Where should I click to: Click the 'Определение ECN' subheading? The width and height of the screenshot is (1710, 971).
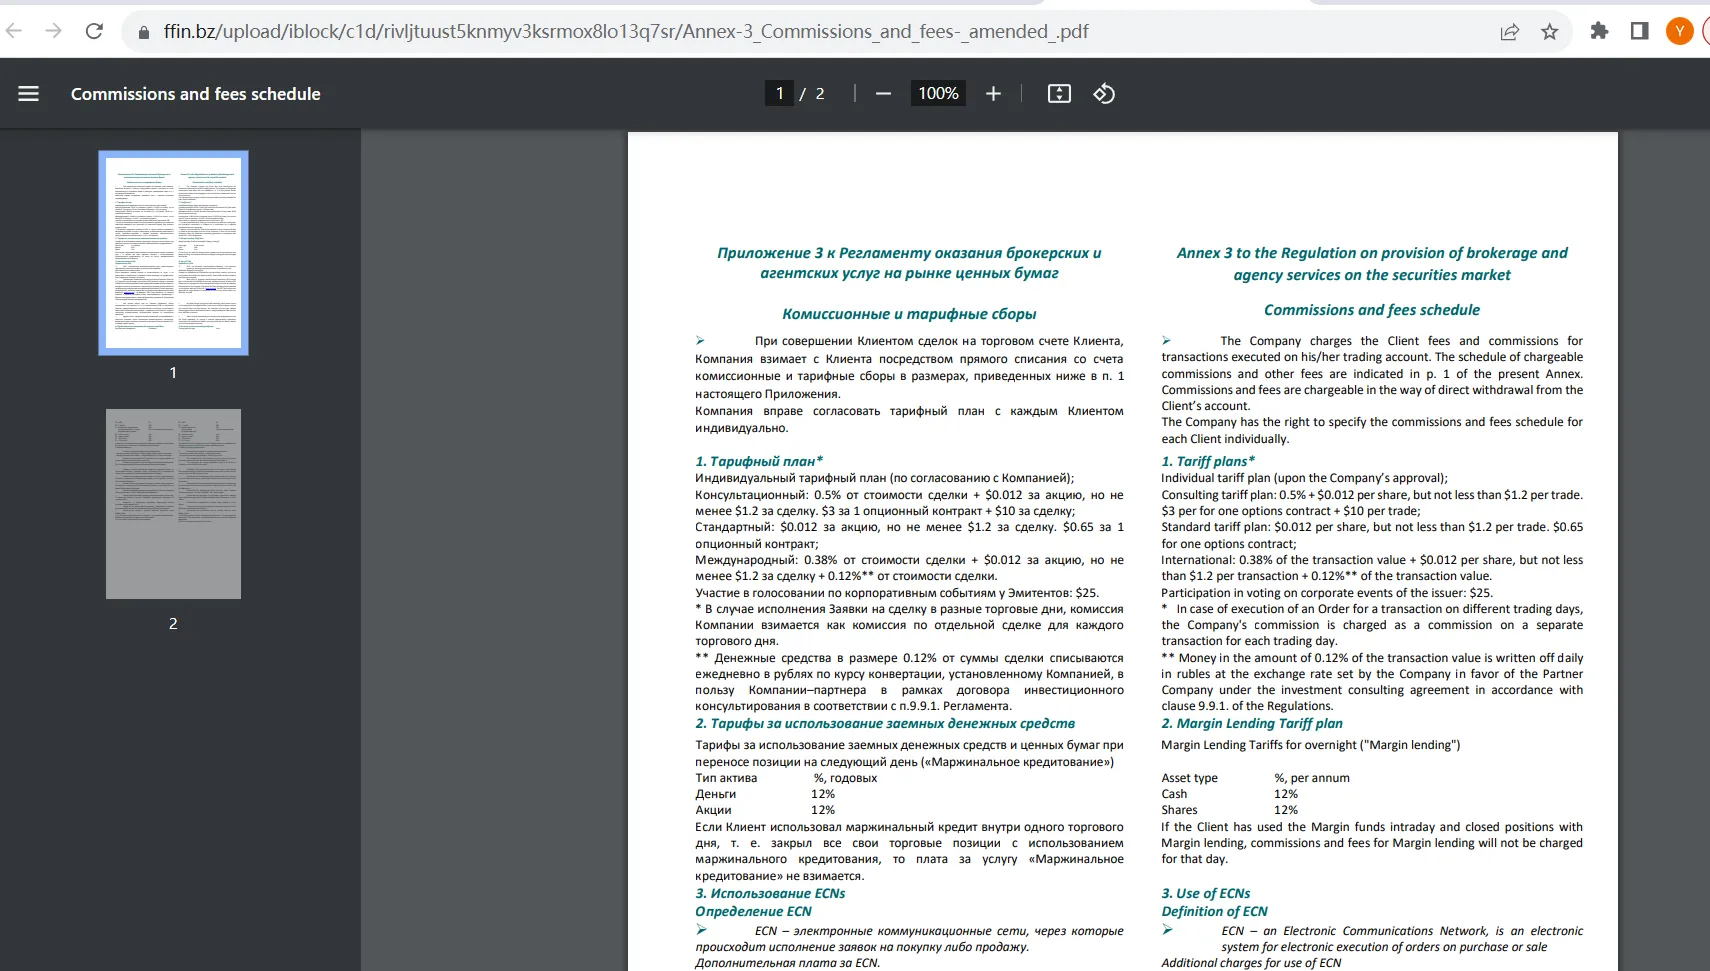(x=753, y=911)
